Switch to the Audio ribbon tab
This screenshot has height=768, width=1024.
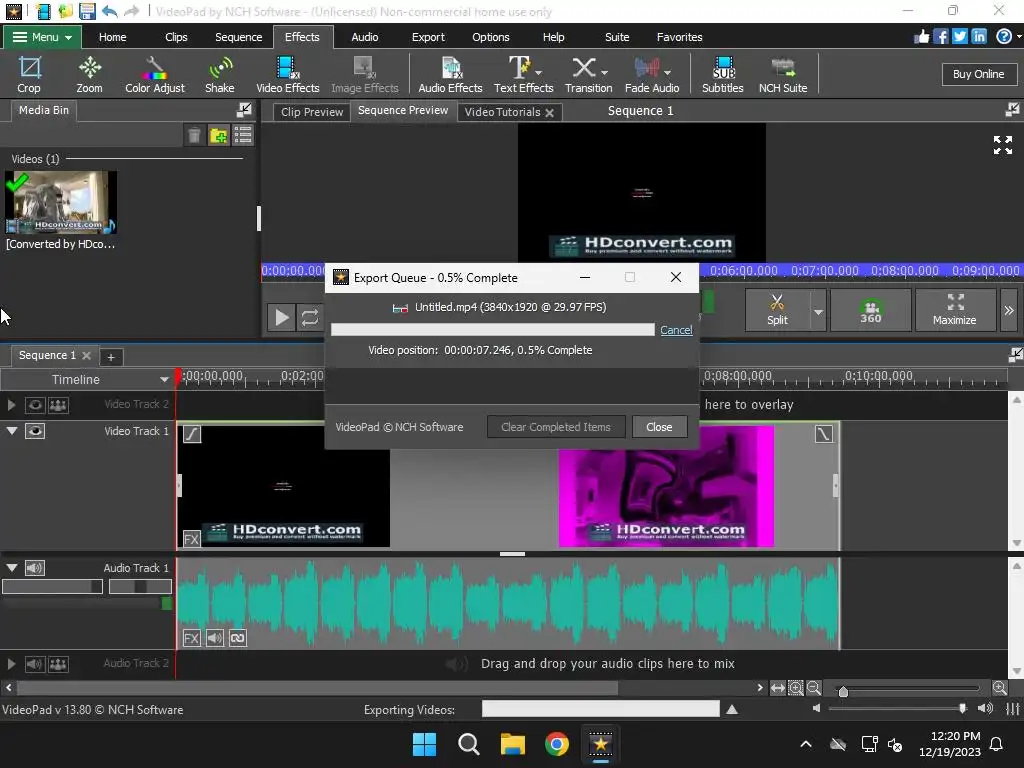click(x=364, y=37)
